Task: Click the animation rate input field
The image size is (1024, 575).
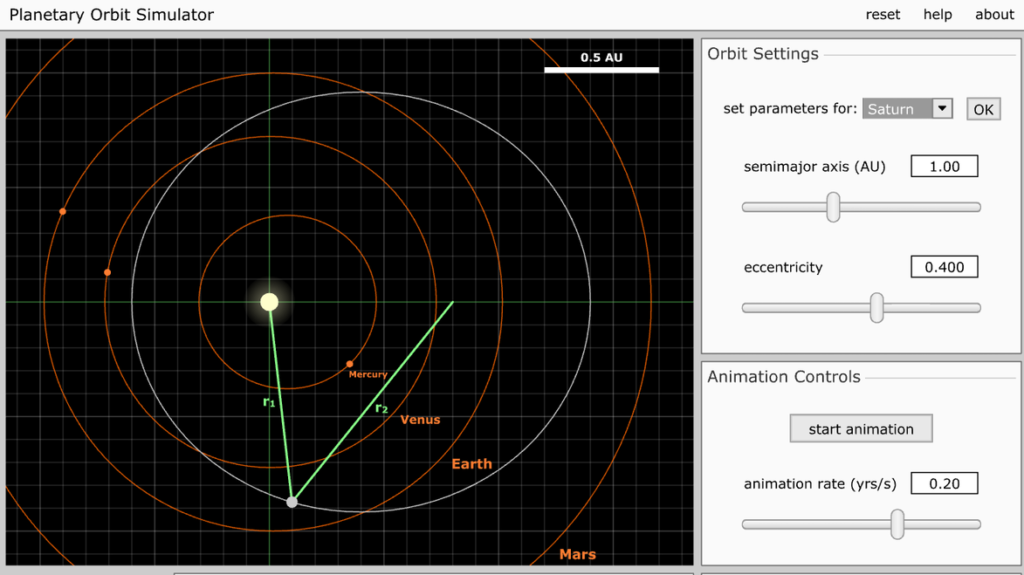Action: point(944,484)
